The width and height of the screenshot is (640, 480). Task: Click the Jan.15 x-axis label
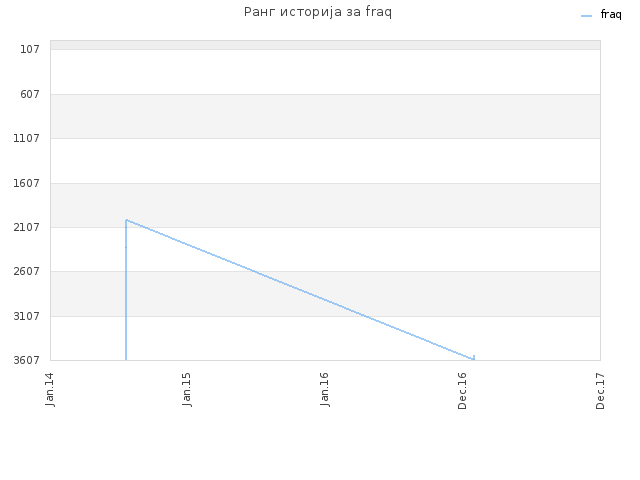pos(187,389)
